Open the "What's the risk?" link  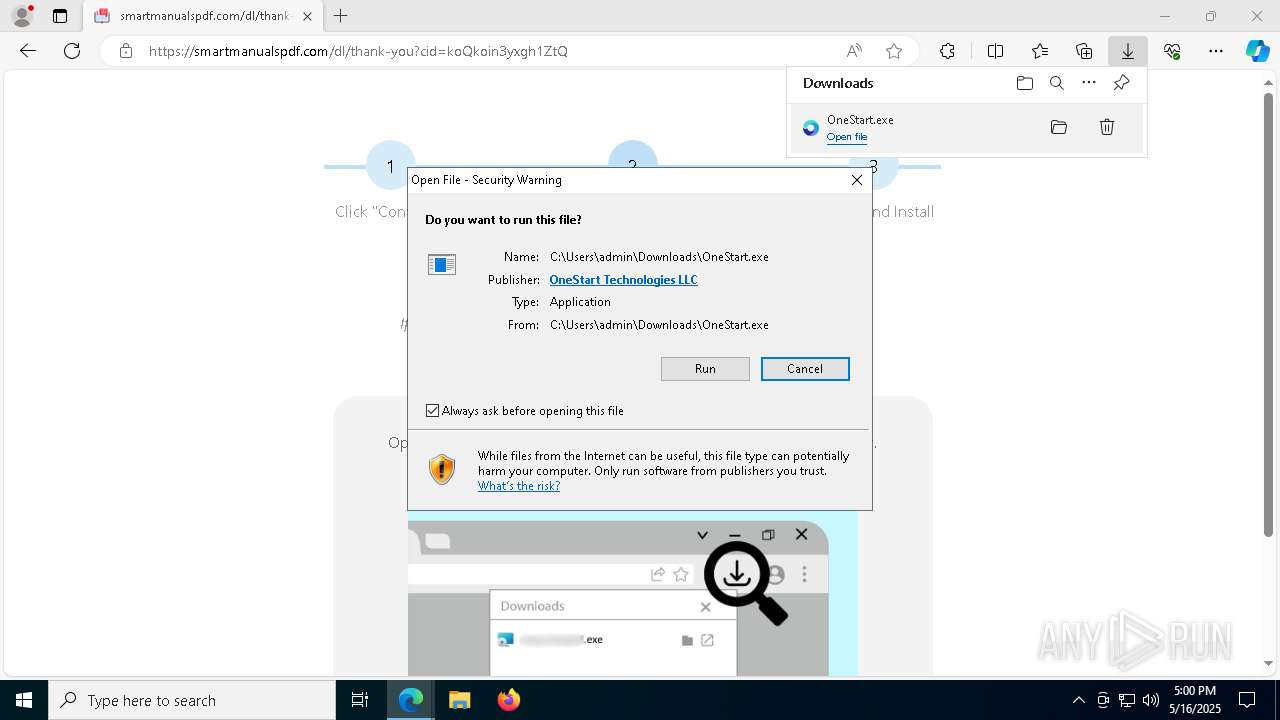tap(519, 486)
